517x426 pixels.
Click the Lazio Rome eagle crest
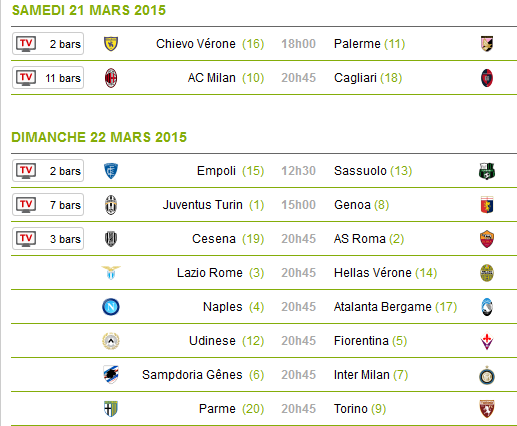[x=111, y=272]
